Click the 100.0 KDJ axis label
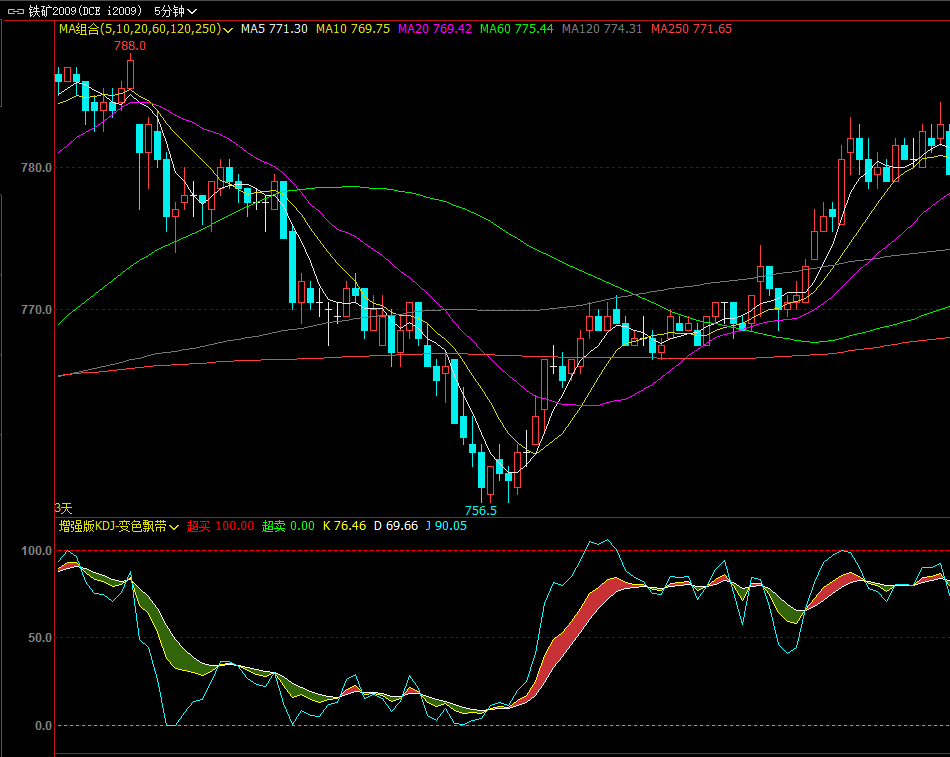Screen dimensions: 950x757 (36, 551)
